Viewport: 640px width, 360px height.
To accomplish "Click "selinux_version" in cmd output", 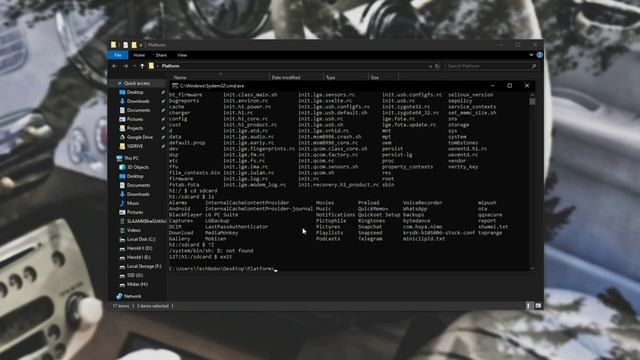I will [x=471, y=95].
